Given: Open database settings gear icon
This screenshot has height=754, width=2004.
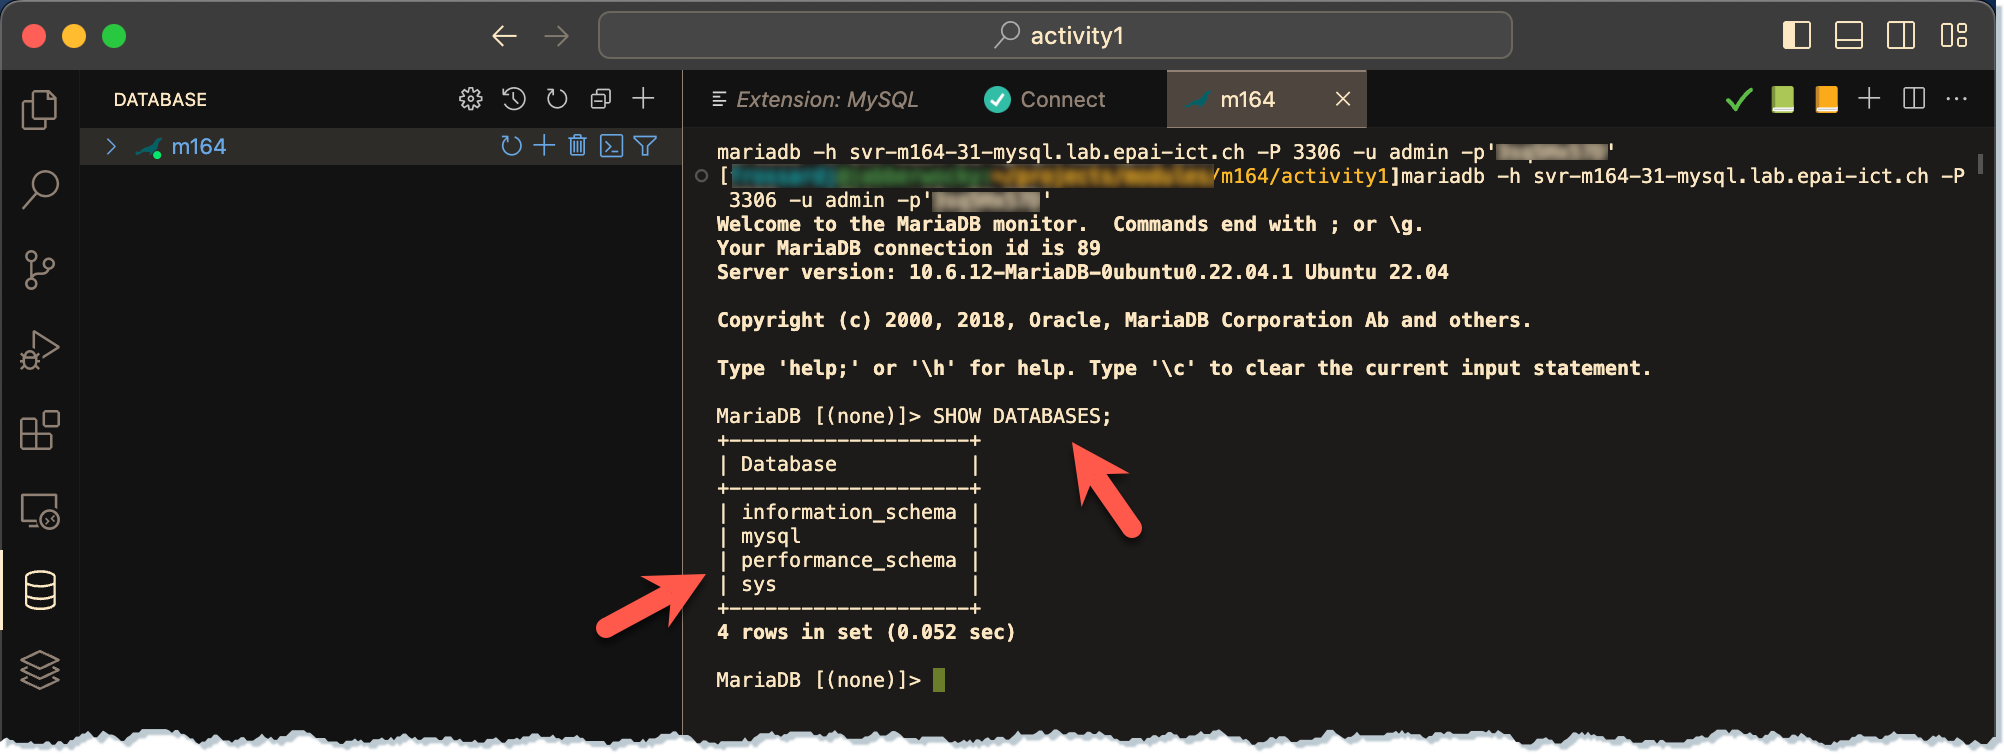Looking at the screenshot, I should 470,99.
